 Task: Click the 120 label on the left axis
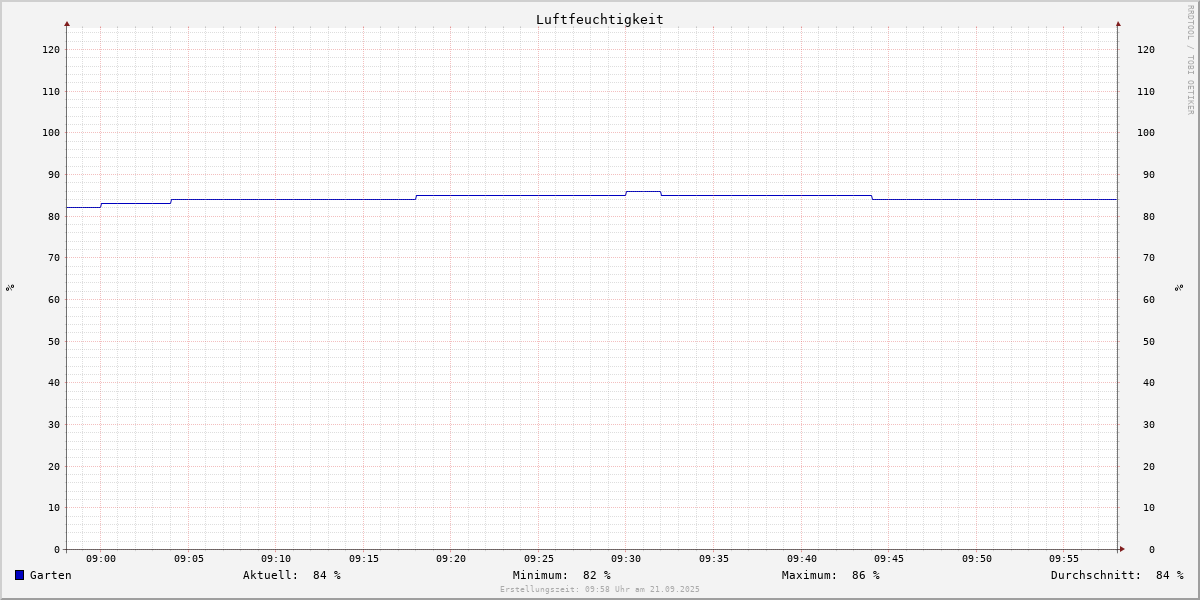(51, 49)
